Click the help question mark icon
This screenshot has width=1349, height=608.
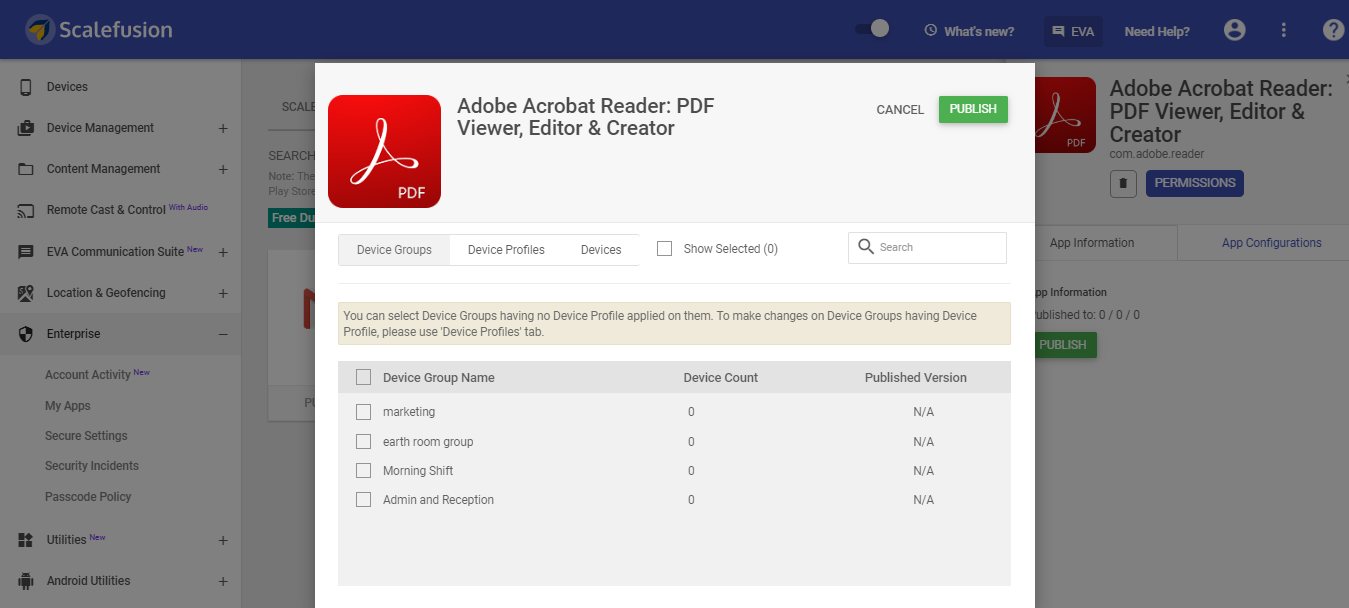[x=1333, y=30]
